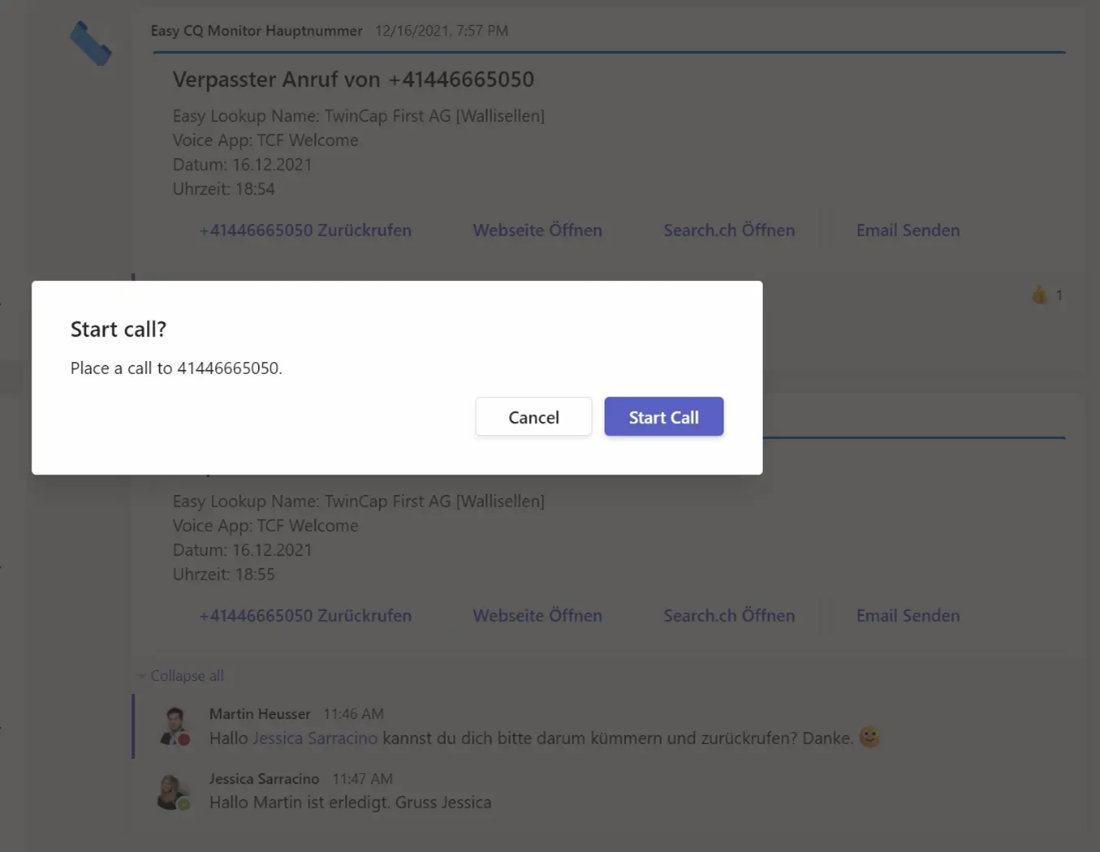1100x852 pixels.
Task: Click the Easy CQ Monitor Hauptnummer sender name
Action: (x=257, y=31)
